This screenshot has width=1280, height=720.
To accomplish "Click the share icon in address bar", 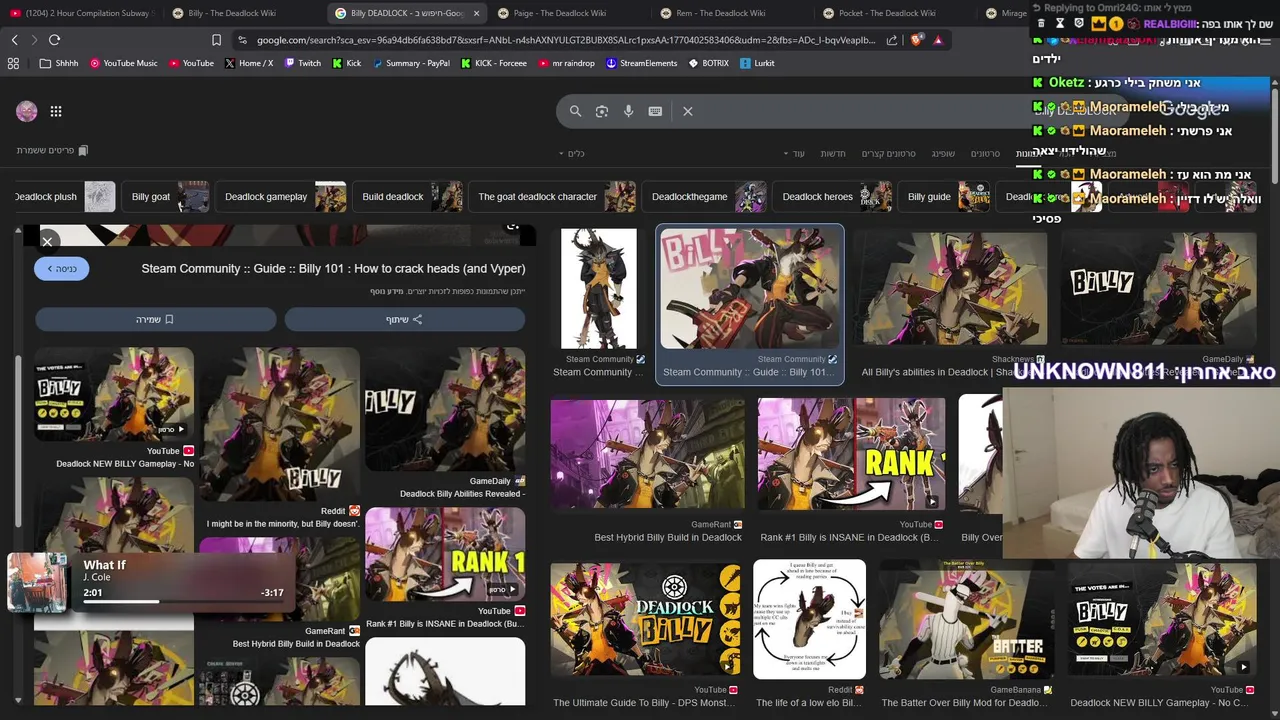I will tap(892, 40).
